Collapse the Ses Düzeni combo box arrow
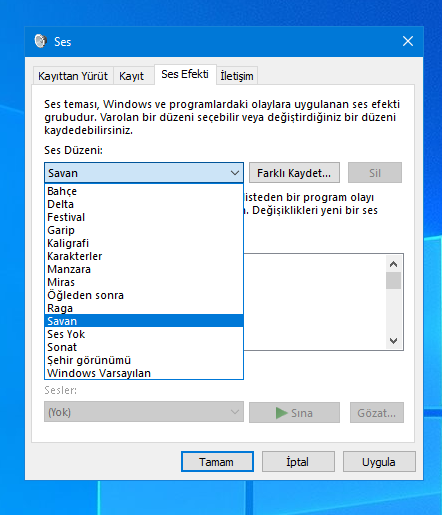This screenshot has width=442, height=515. click(x=235, y=173)
